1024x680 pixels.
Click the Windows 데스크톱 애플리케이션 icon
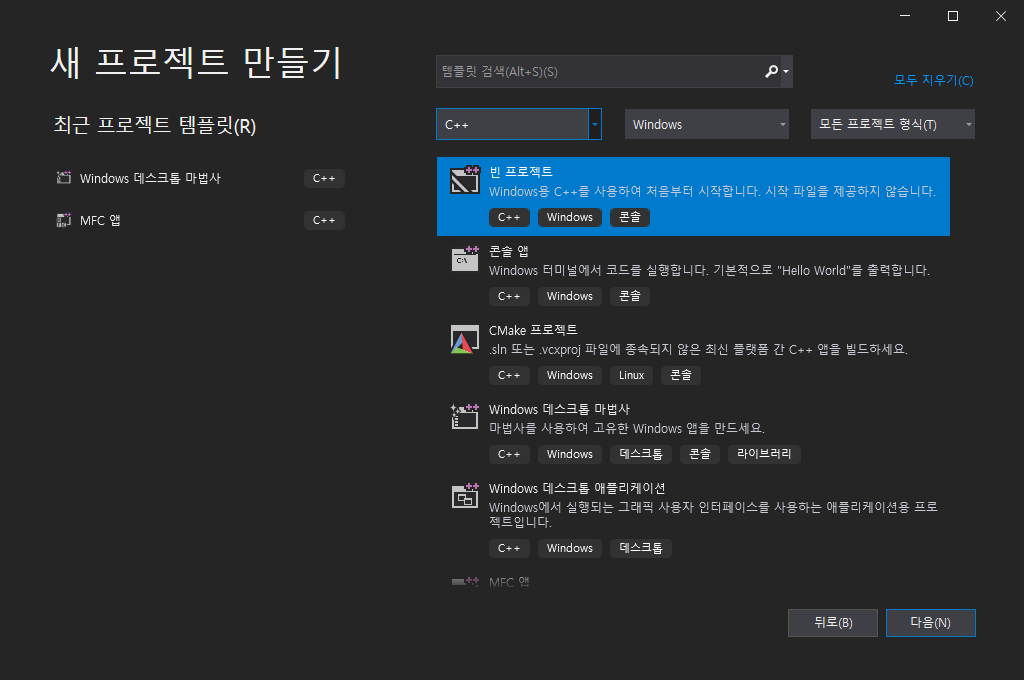[x=465, y=496]
